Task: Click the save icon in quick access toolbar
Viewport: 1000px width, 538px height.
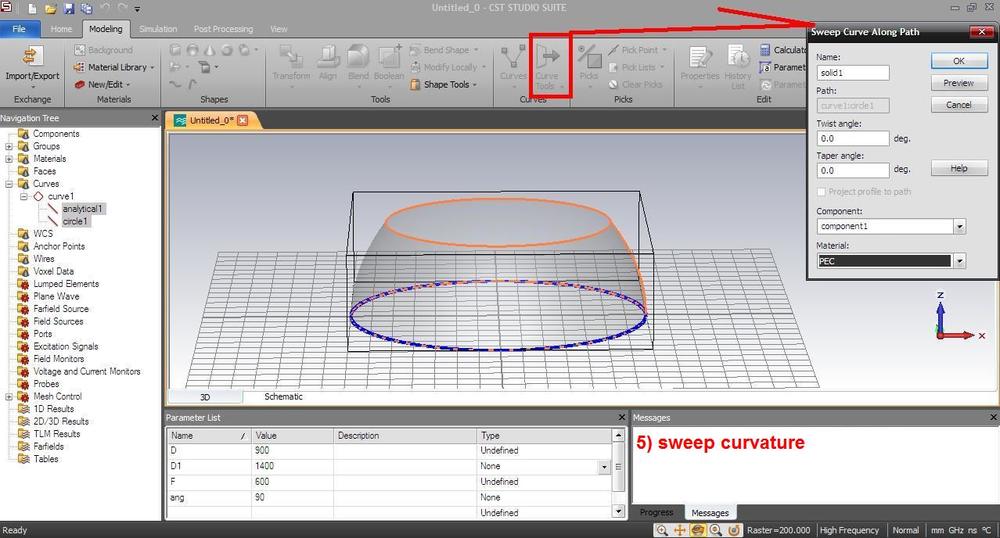Action: pos(68,9)
